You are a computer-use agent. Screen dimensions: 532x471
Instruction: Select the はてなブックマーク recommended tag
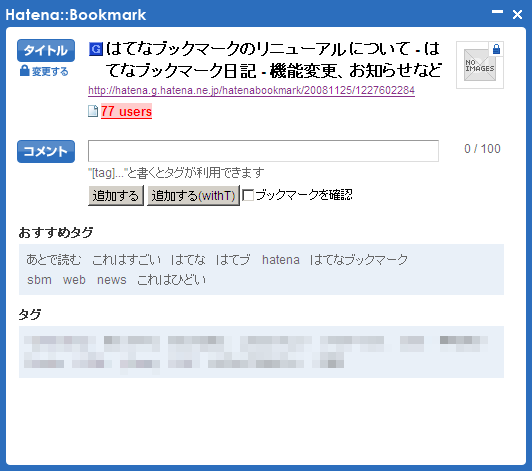click(359, 260)
